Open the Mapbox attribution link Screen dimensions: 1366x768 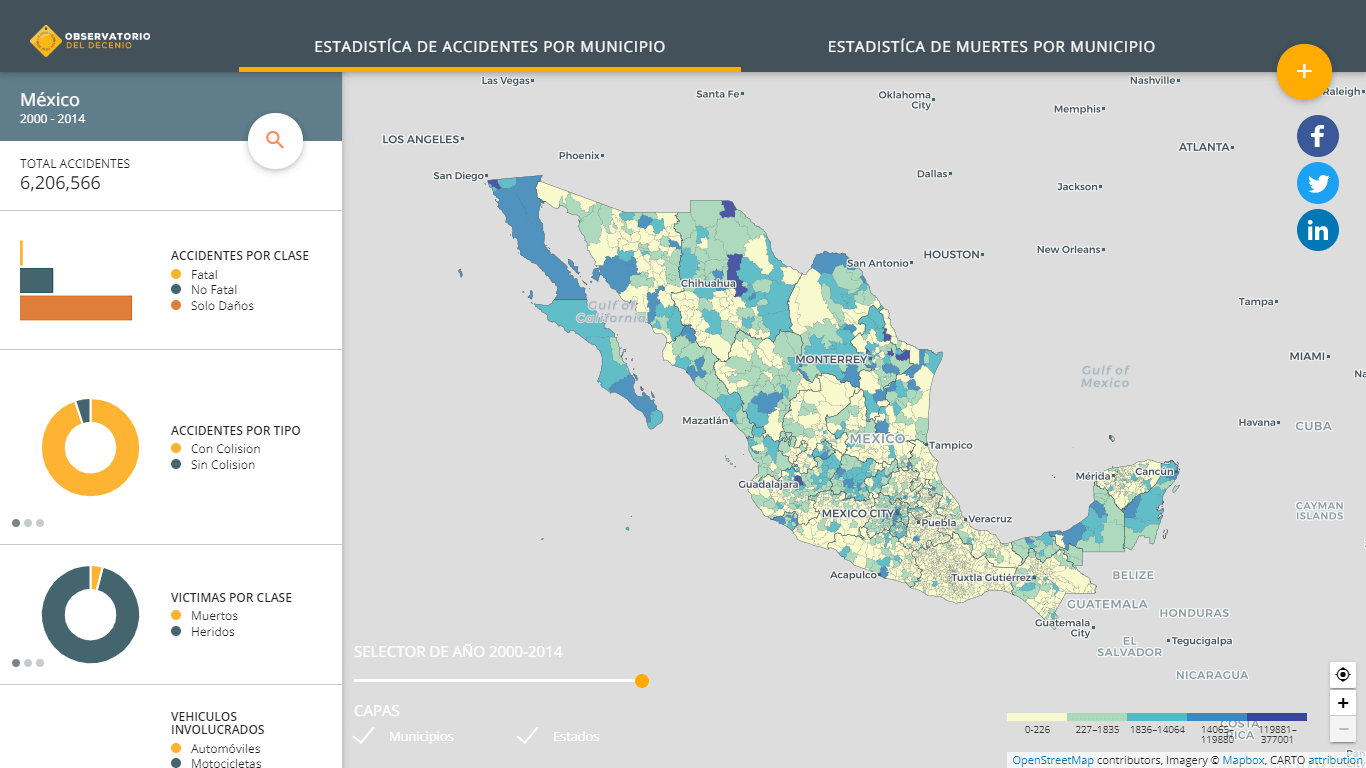(x=1243, y=760)
